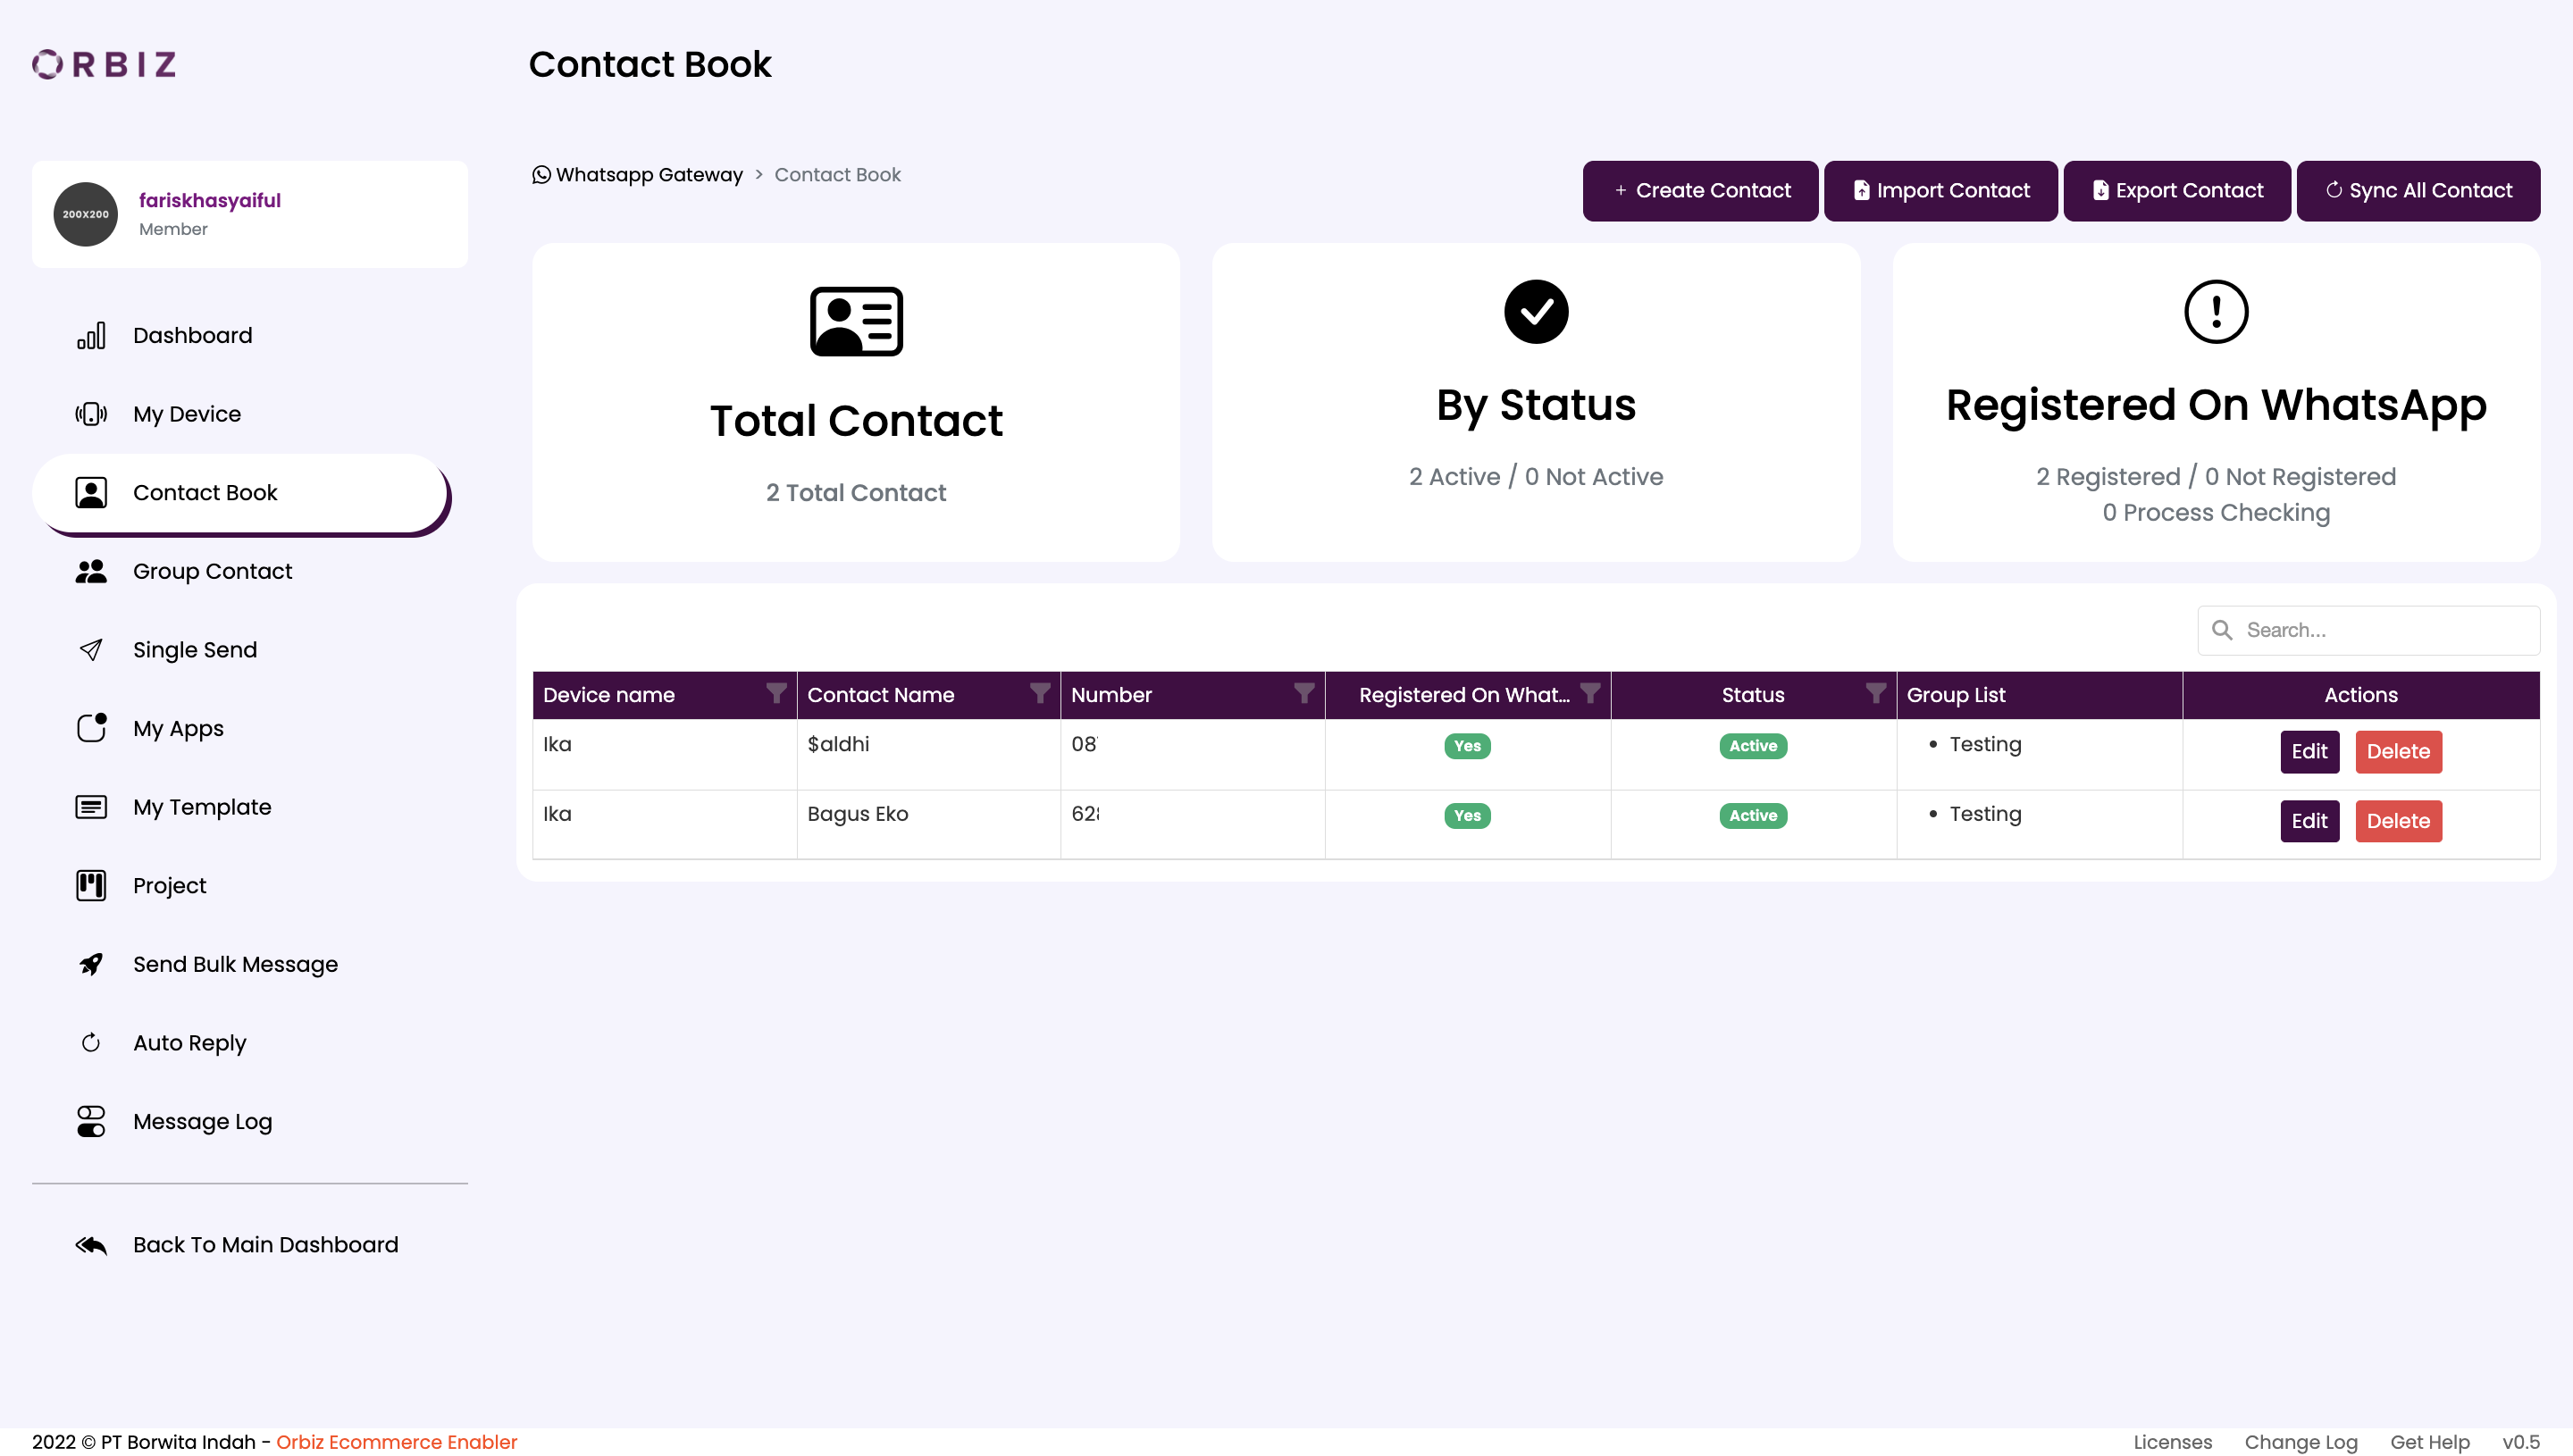This screenshot has width=2573, height=1456.
Task: Open Registered On WhatsApp column filter
Action: tap(1590, 693)
